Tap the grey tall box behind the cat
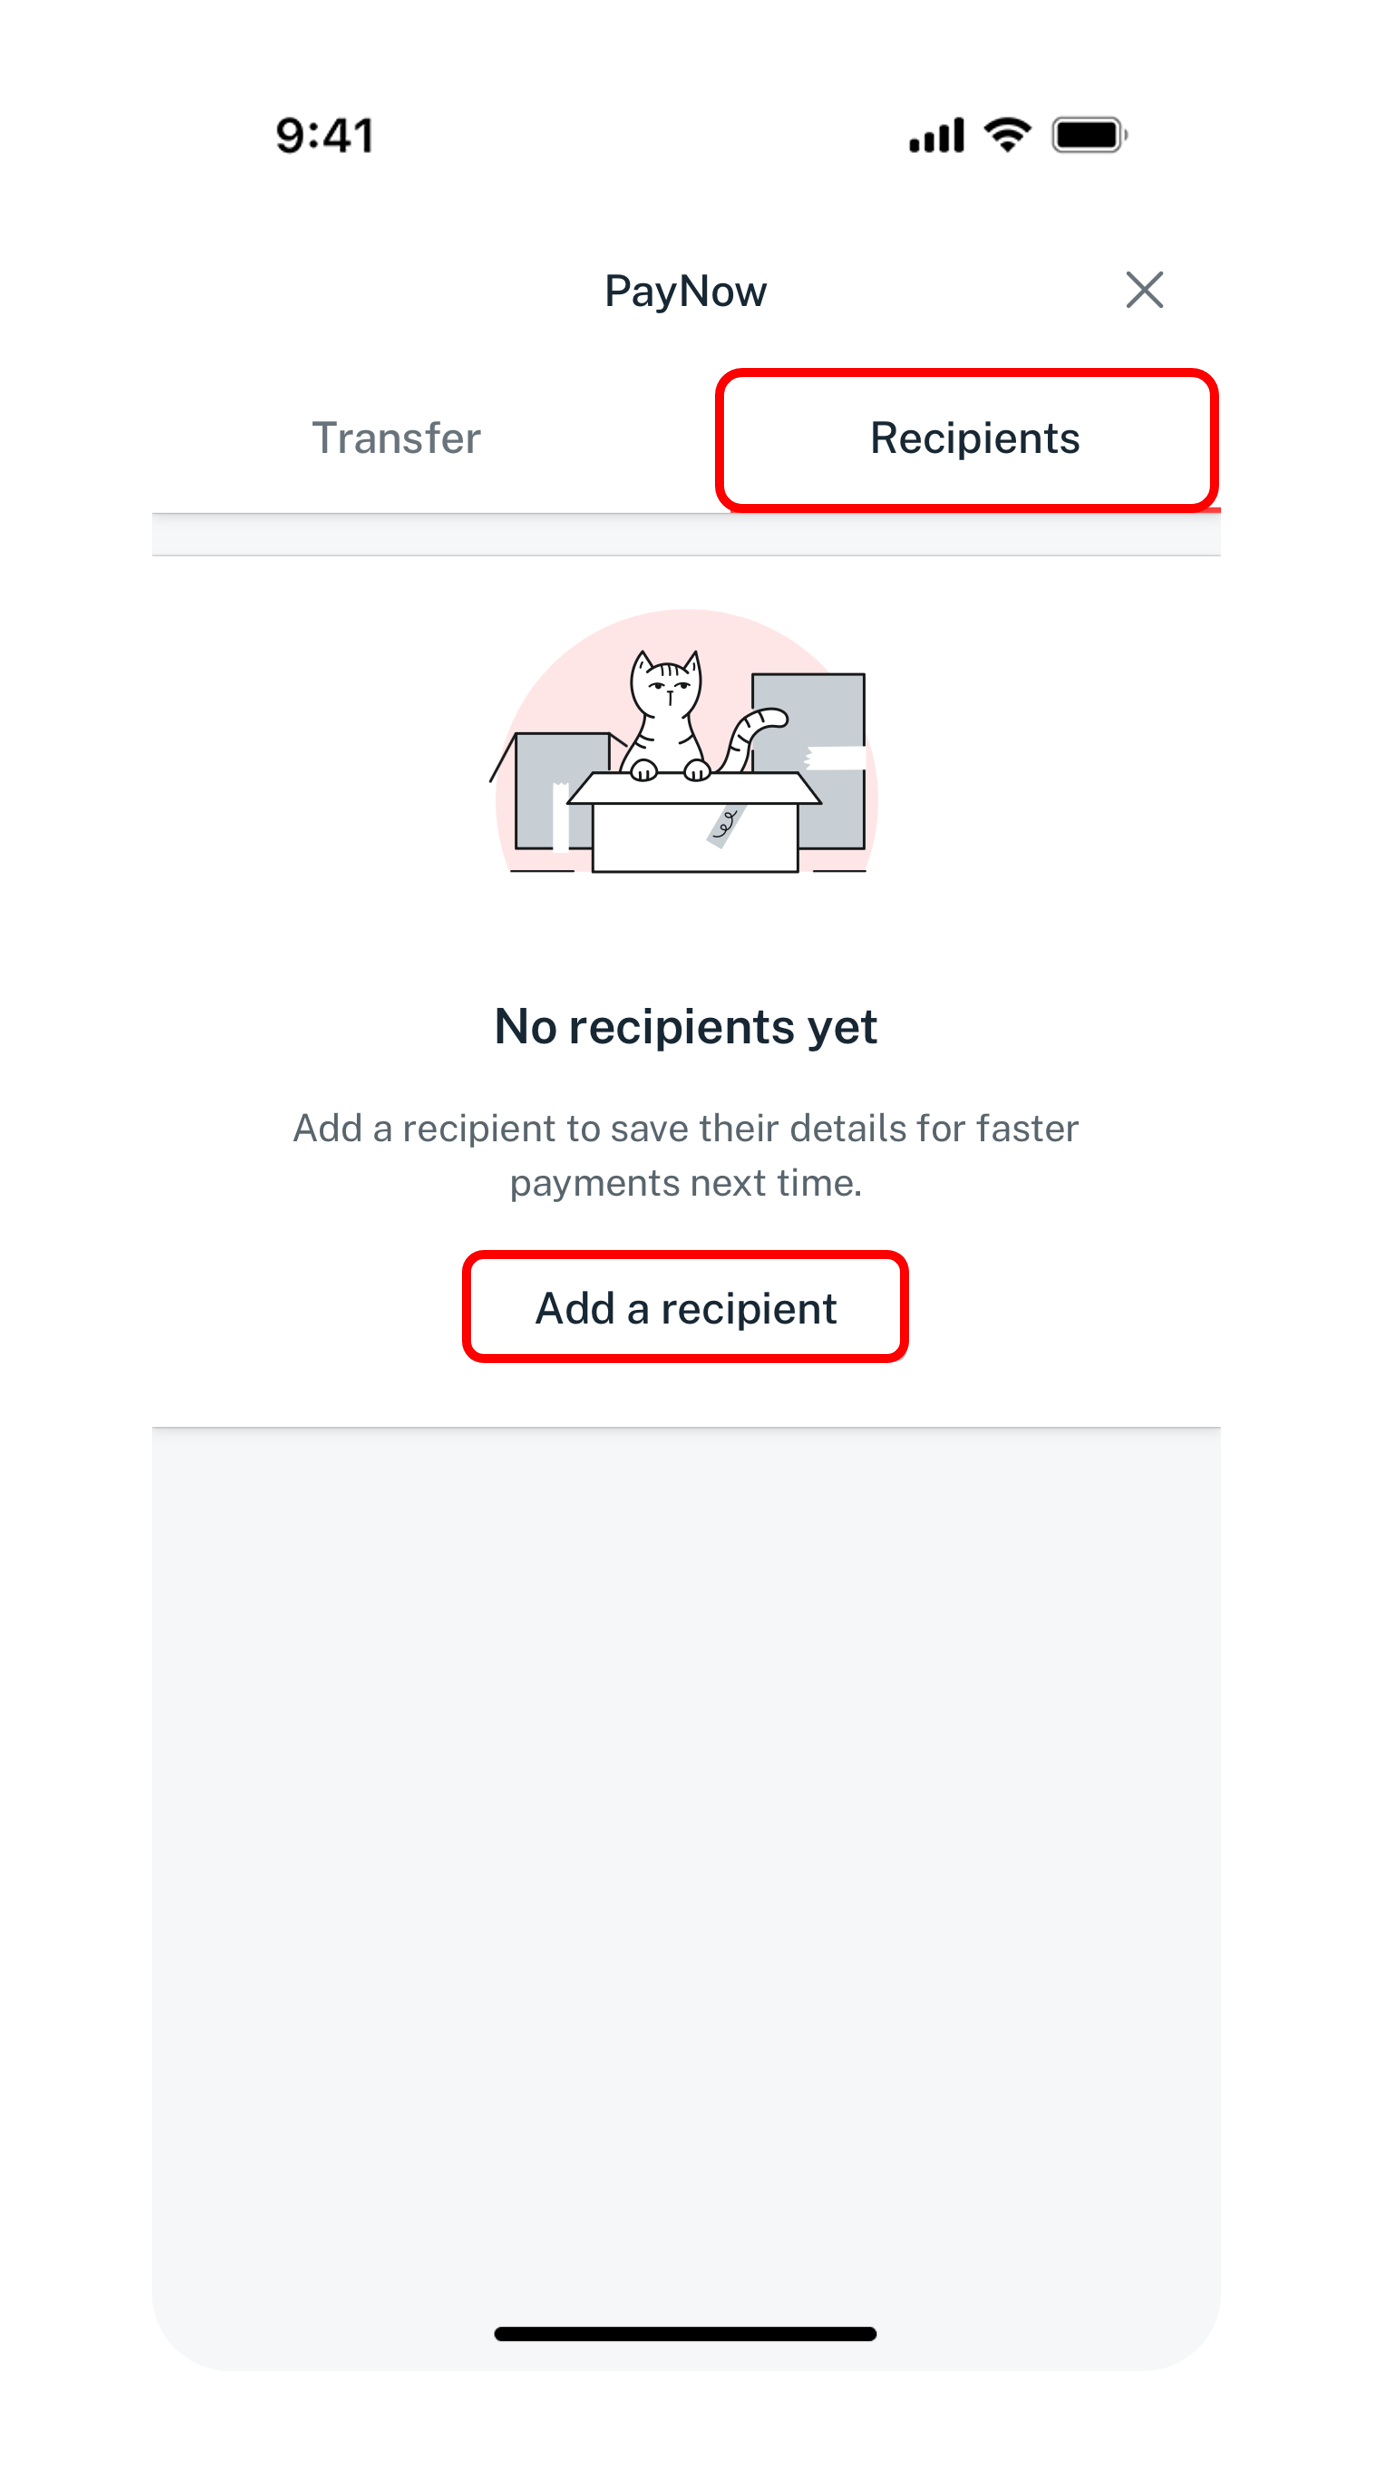1374x2475 pixels. click(809, 760)
